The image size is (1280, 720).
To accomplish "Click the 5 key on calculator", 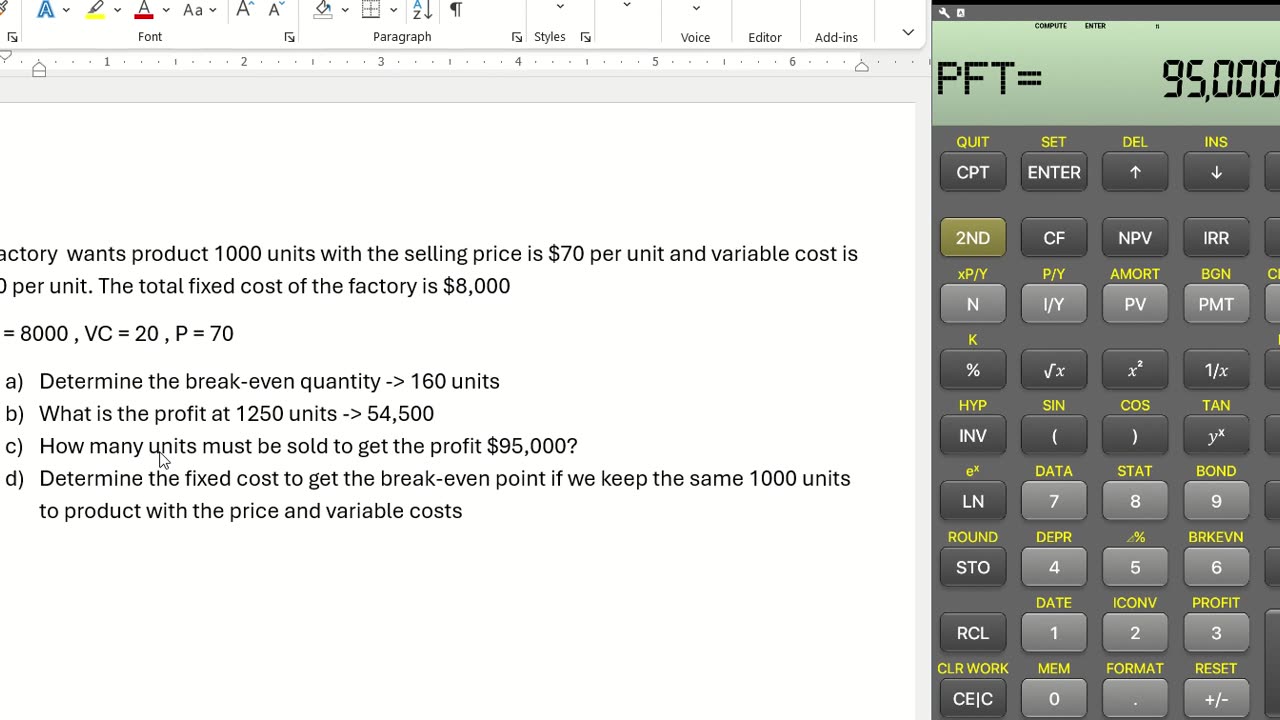I will point(1135,567).
